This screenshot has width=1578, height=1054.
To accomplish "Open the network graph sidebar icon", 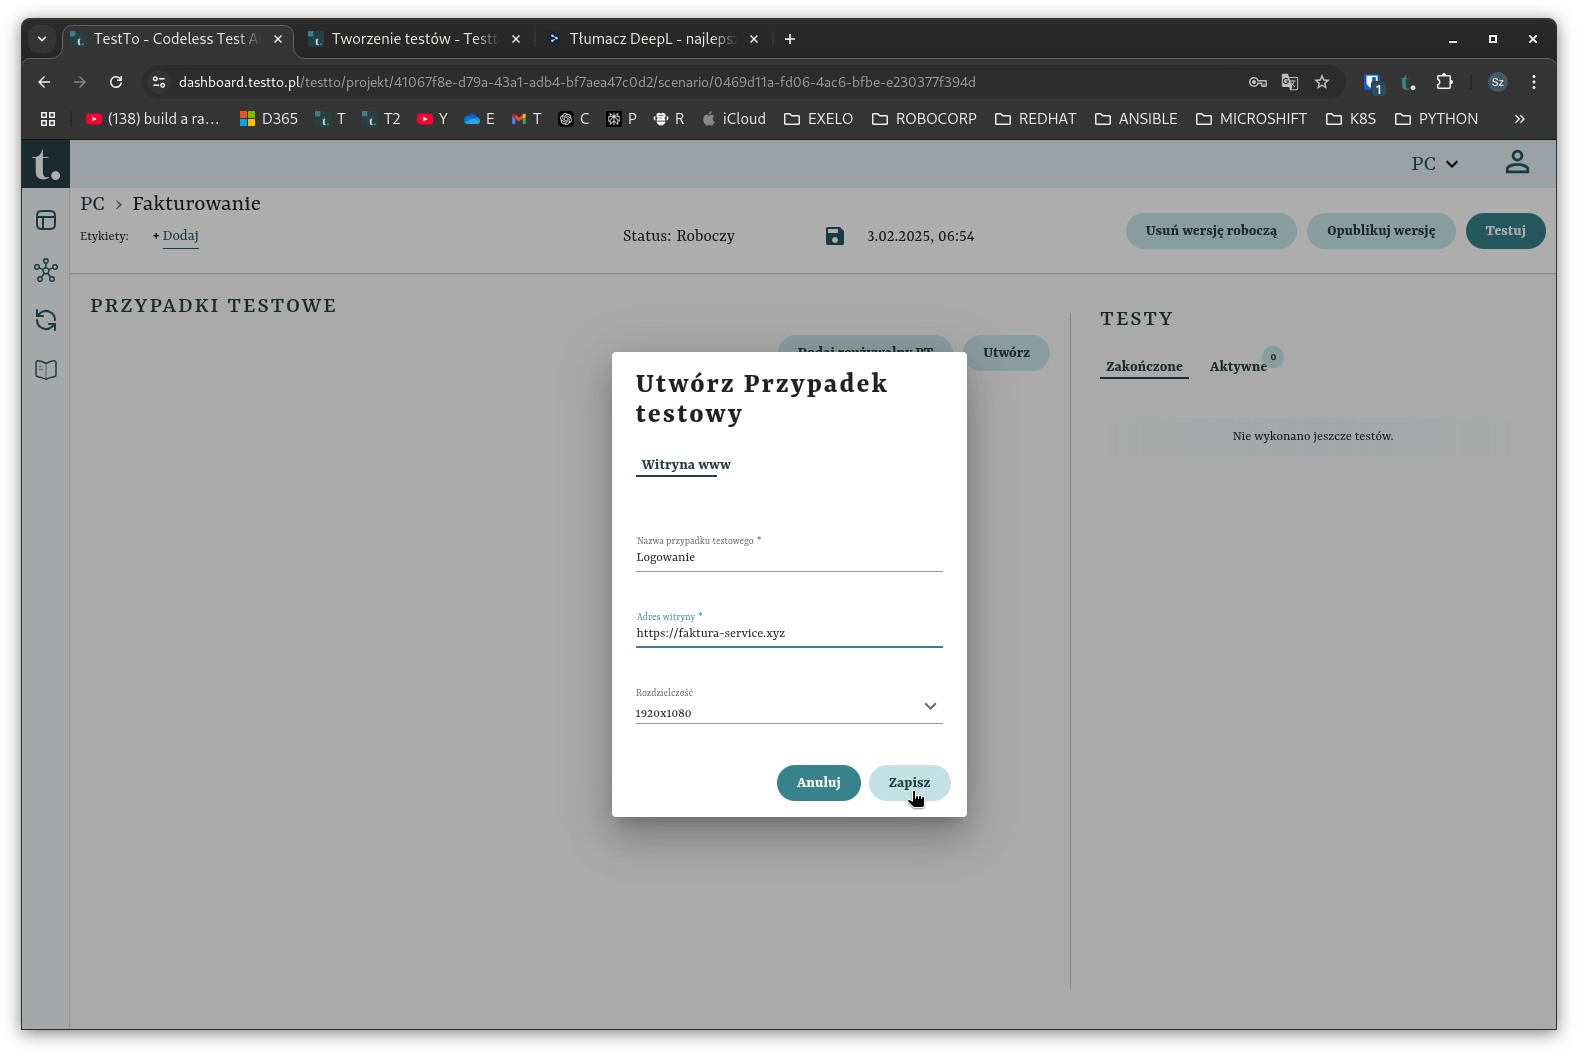I will [46, 270].
